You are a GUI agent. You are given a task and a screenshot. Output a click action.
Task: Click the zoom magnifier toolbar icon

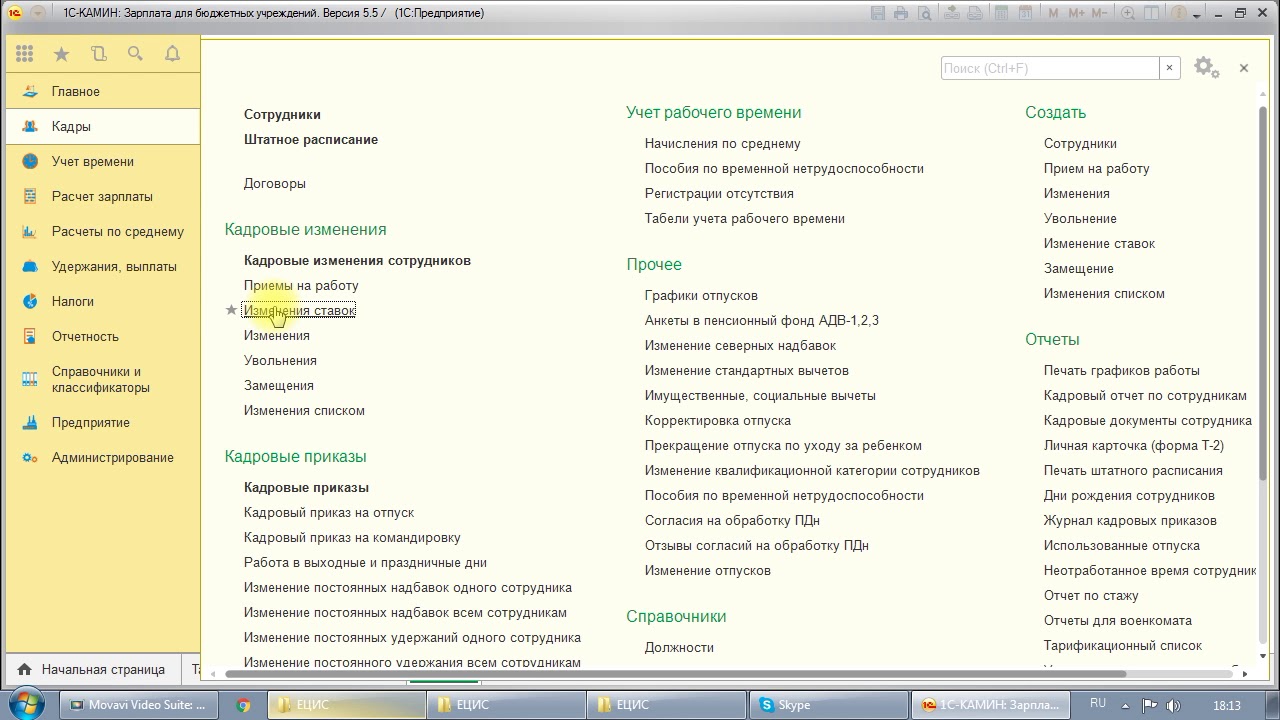tap(1128, 13)
